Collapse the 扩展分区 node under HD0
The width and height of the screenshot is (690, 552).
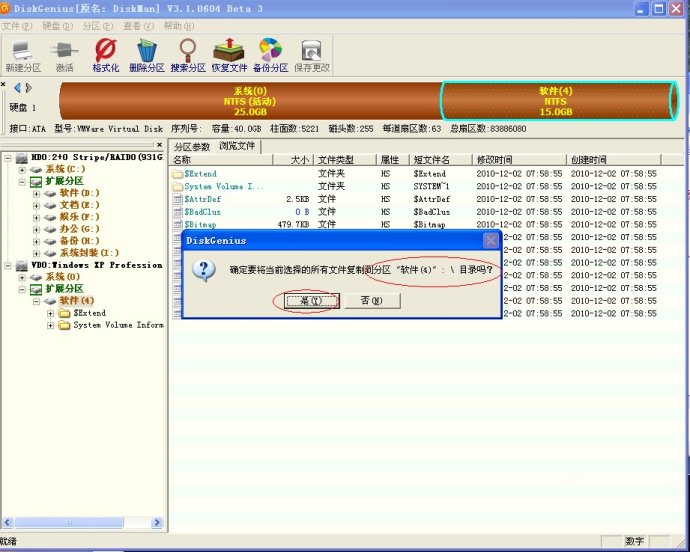pos(22,181)
